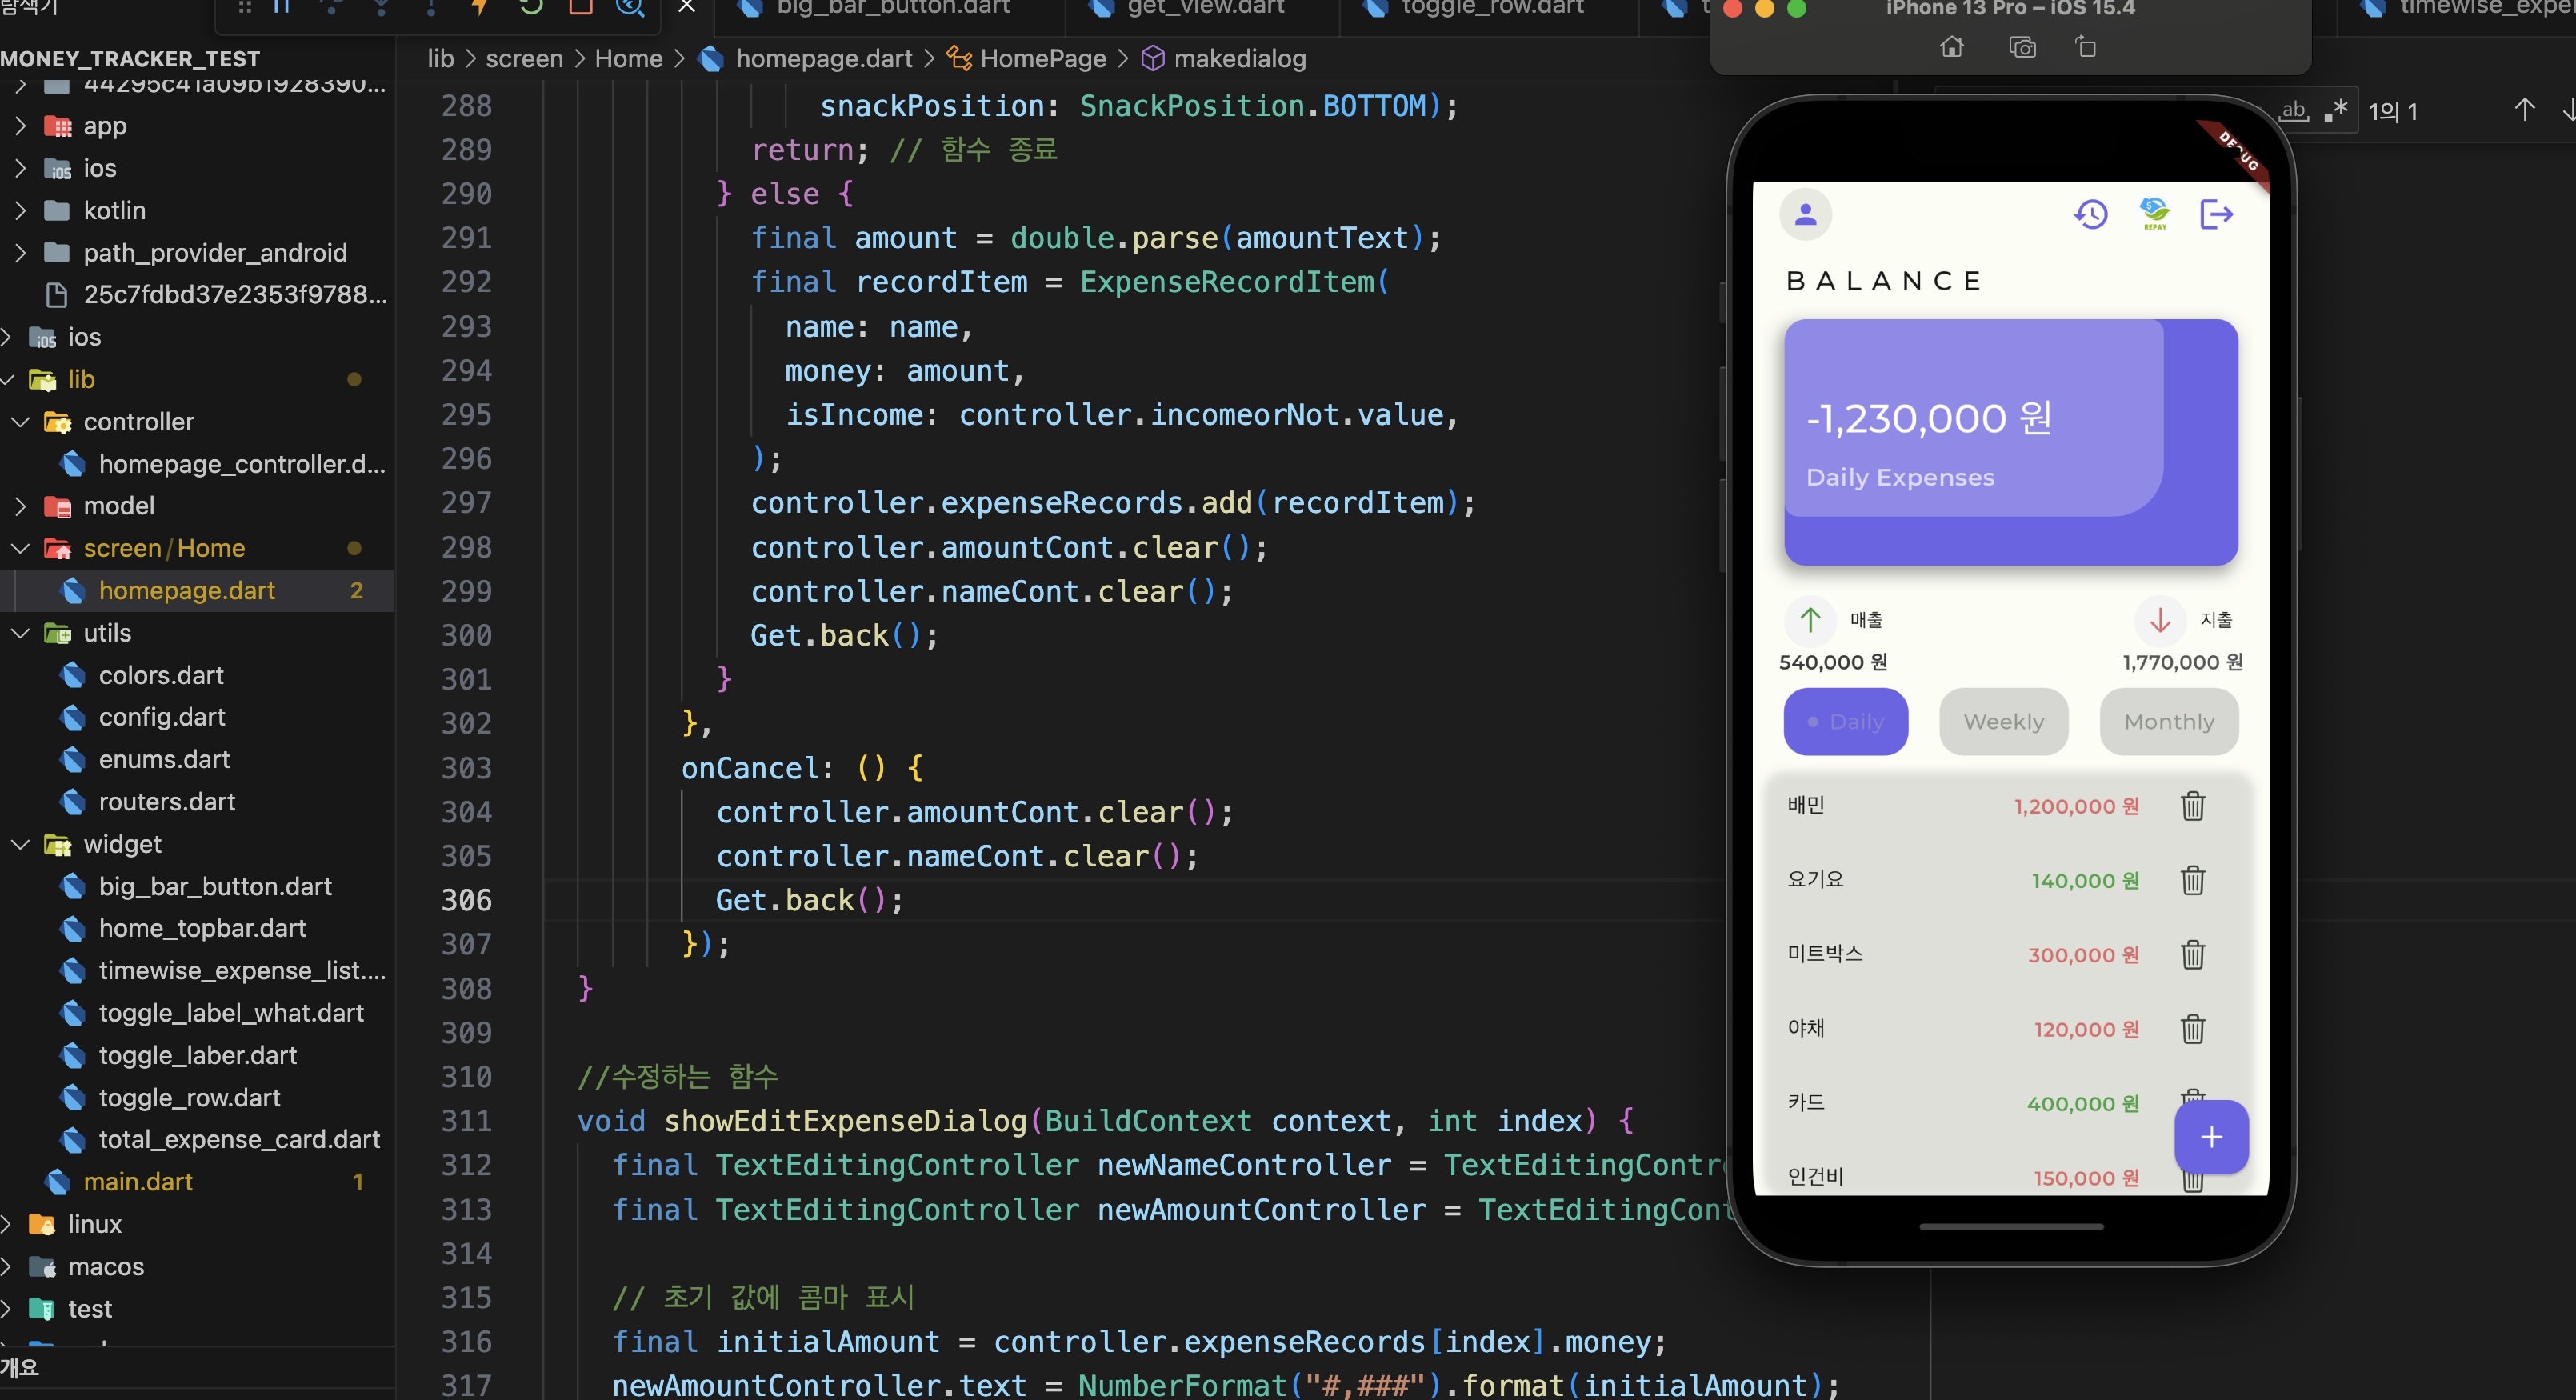
Task: Tap the profile avatar icon in app
Action: 1805,214
